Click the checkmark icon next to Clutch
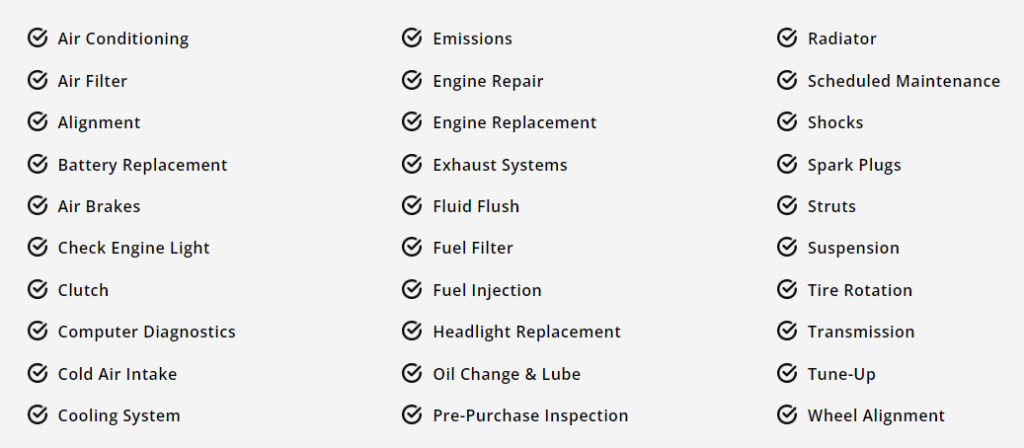 pos(37,289)
